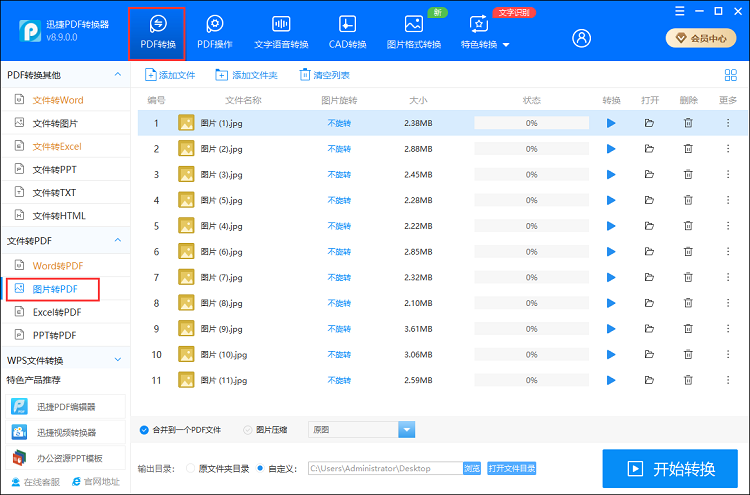Viewport: 750px width, 495px height.
Task: Open CAD转换 tool in top toolbar
Action: point(347,32)
